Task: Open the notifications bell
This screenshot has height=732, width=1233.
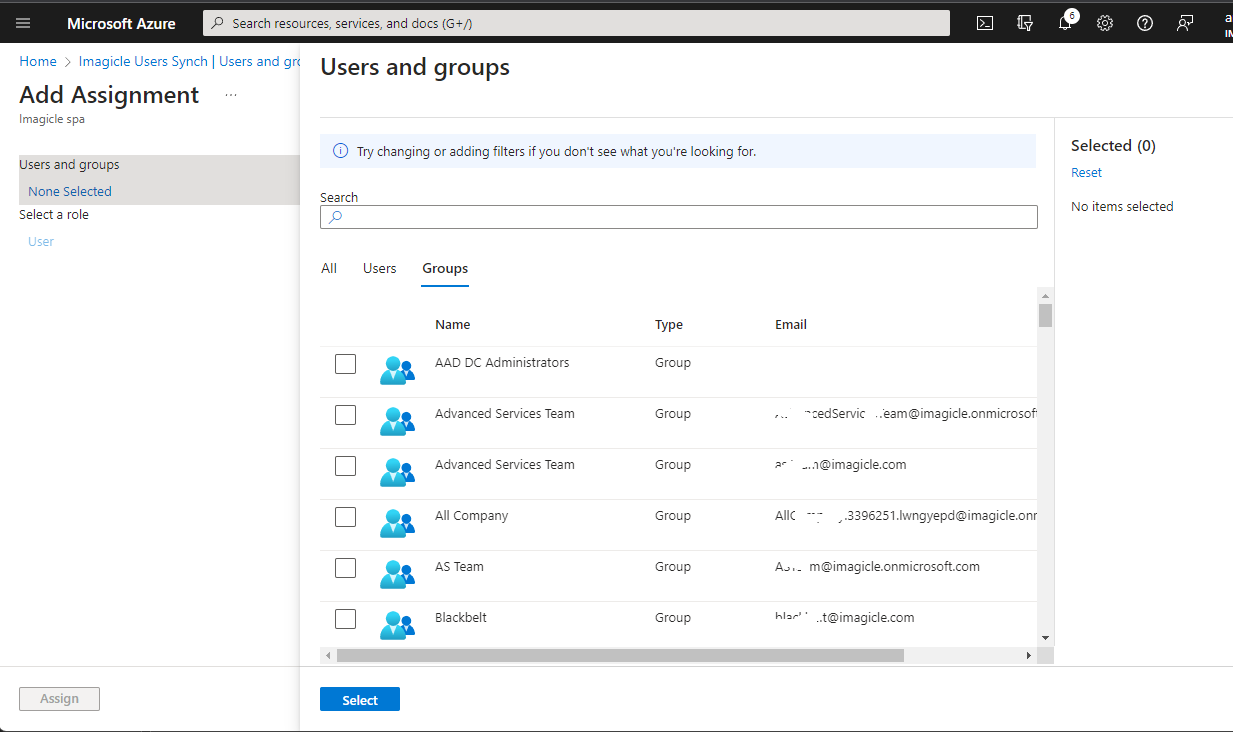Action: tap(1065, 23)
